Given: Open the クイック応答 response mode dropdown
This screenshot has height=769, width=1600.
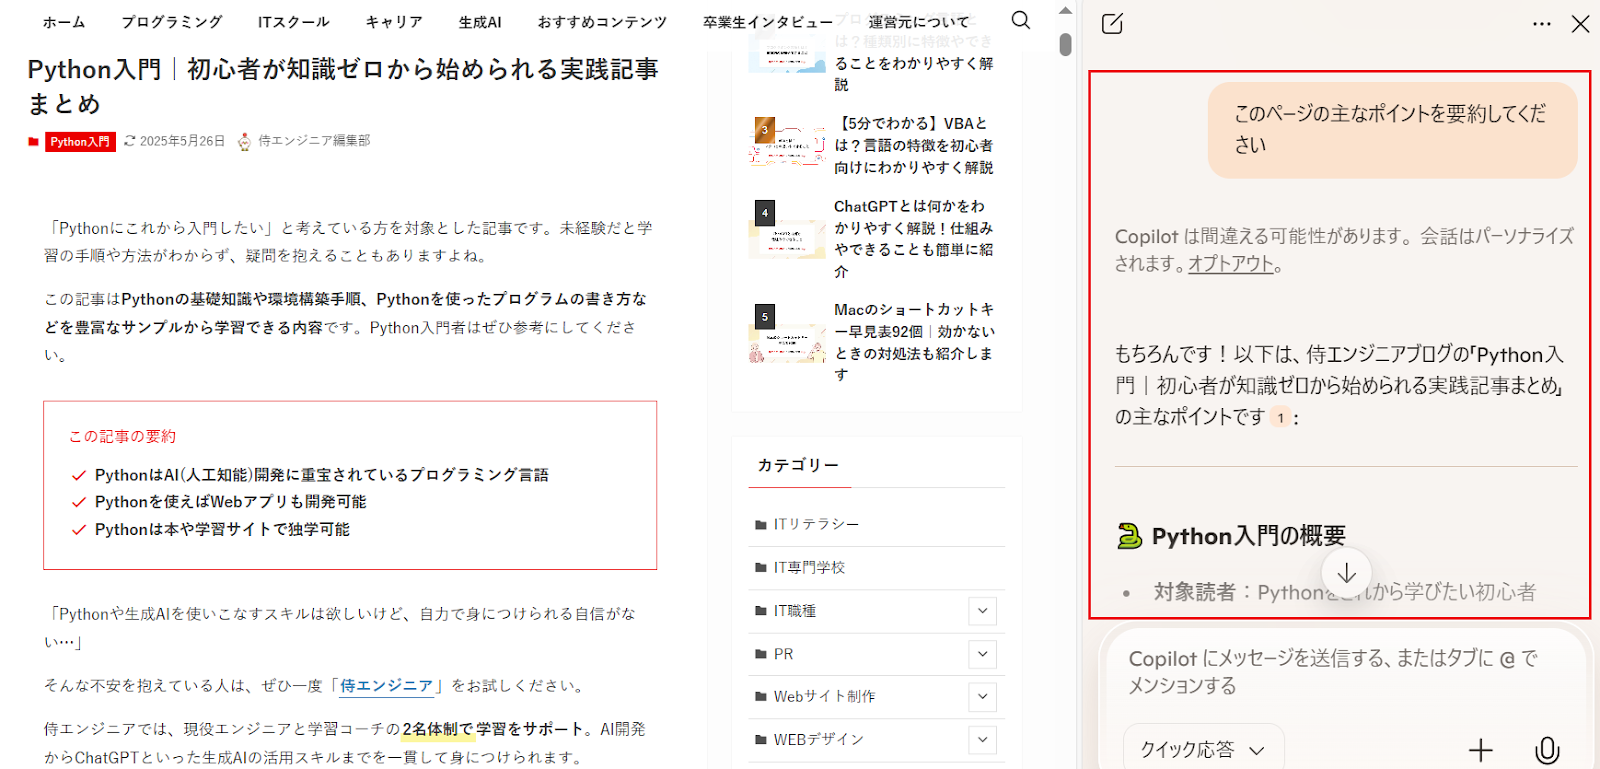Looking at the screenshot, I should (1203, 749).
